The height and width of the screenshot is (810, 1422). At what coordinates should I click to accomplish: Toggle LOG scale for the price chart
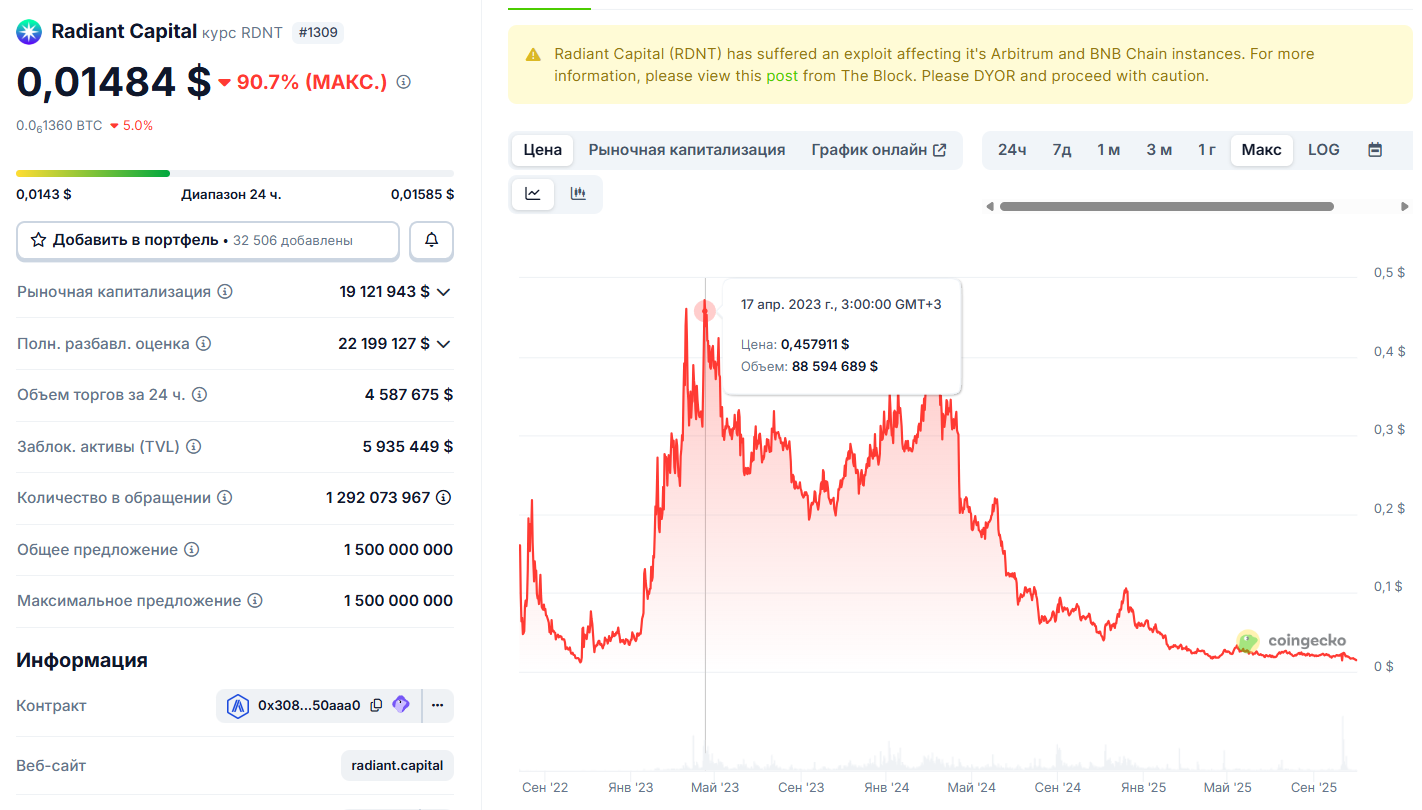point(1323,149)
